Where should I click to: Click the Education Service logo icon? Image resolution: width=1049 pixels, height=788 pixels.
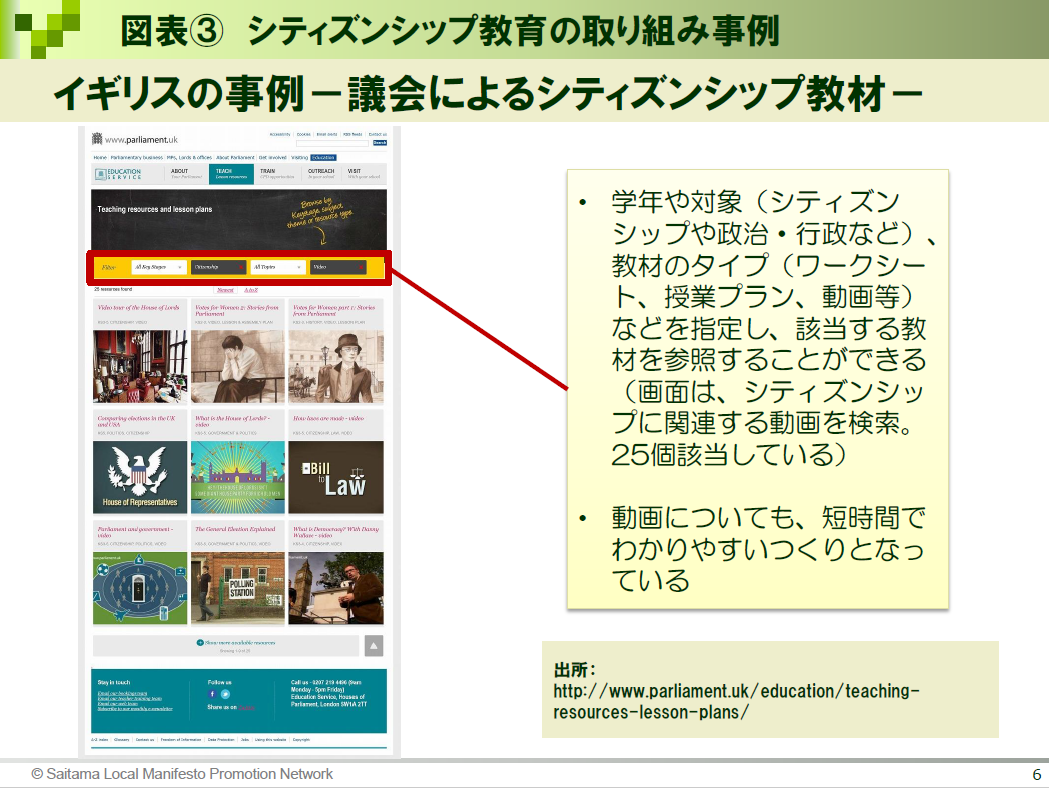coord(102,174)
